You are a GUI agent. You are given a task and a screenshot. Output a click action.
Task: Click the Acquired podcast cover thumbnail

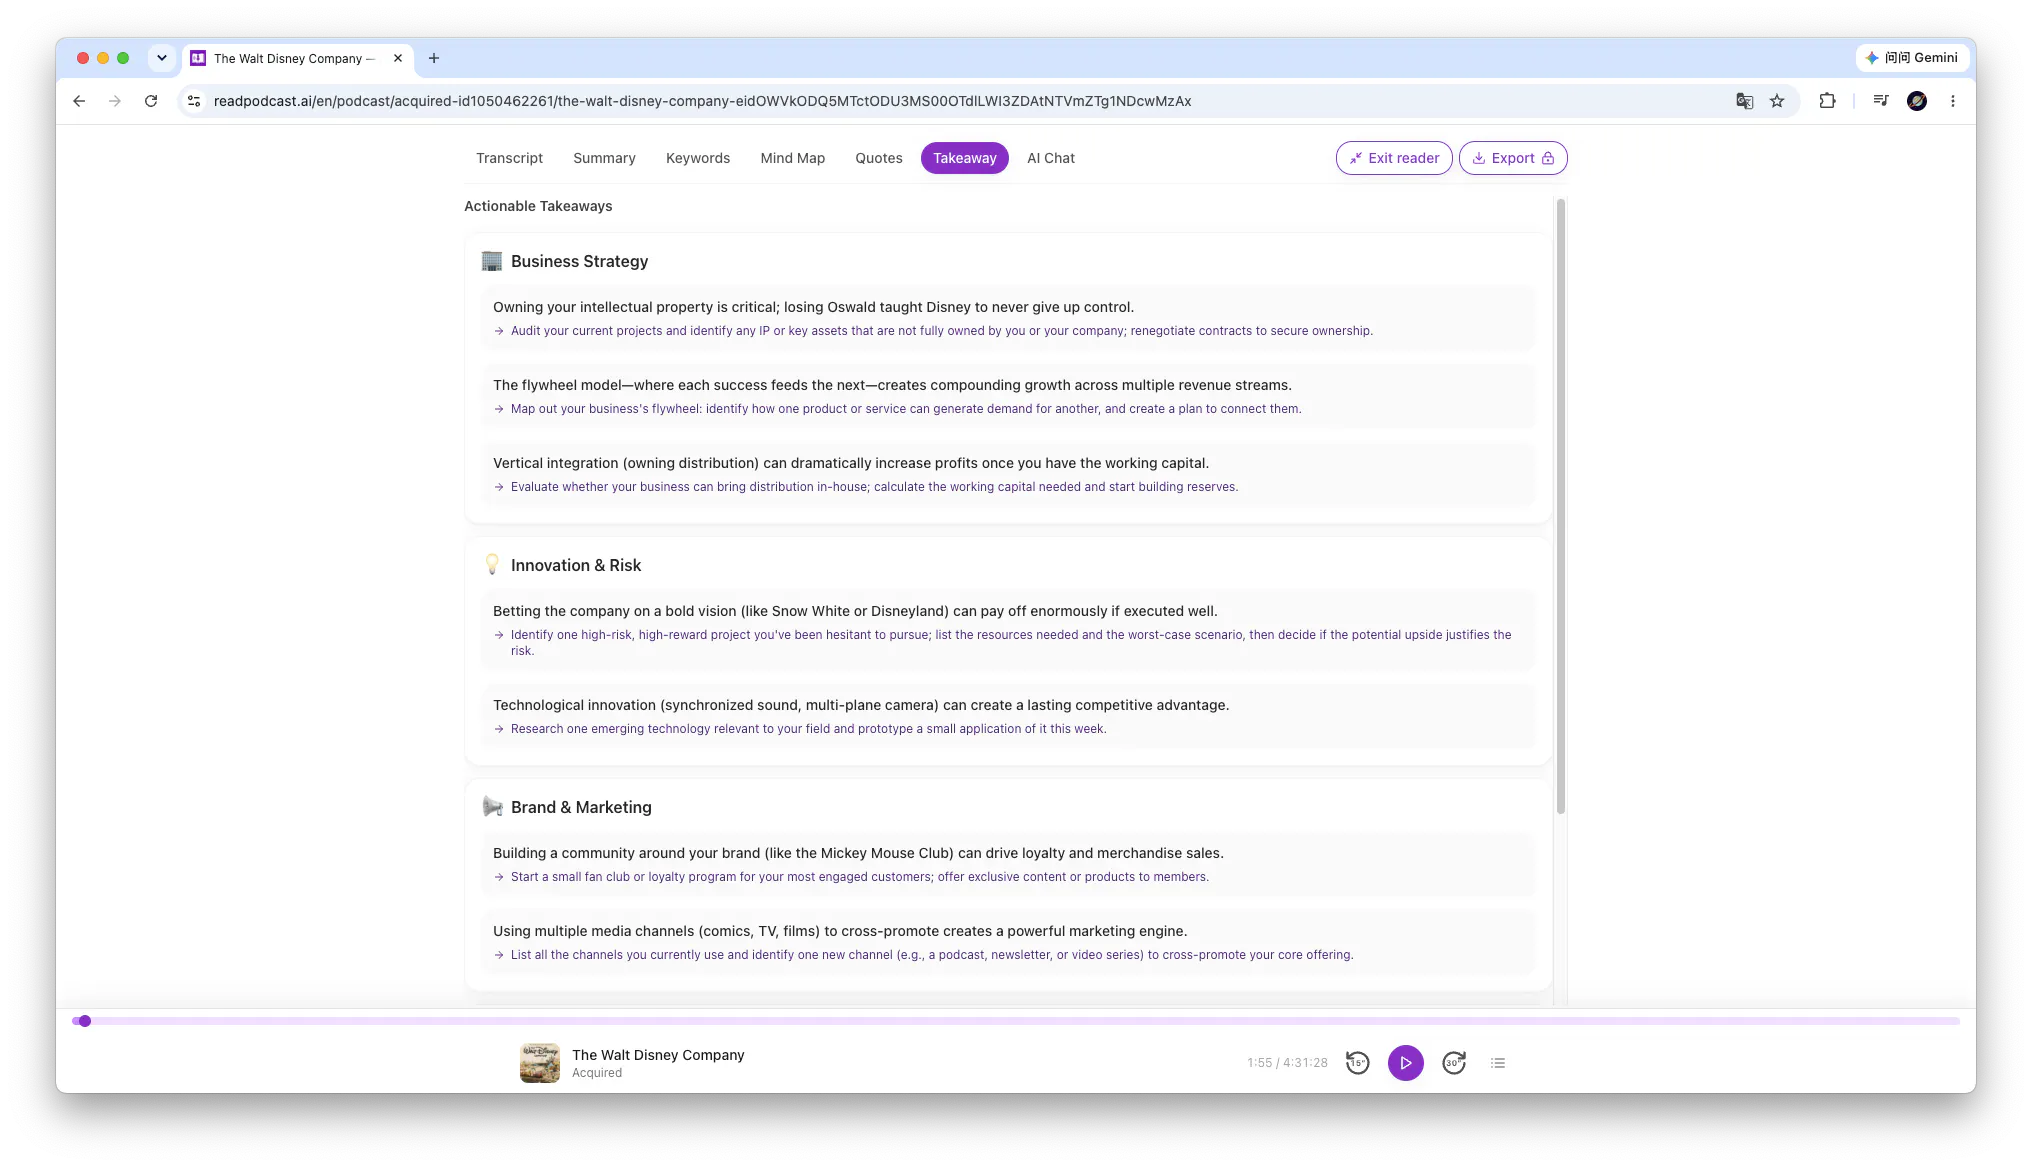click(540, 1063)
